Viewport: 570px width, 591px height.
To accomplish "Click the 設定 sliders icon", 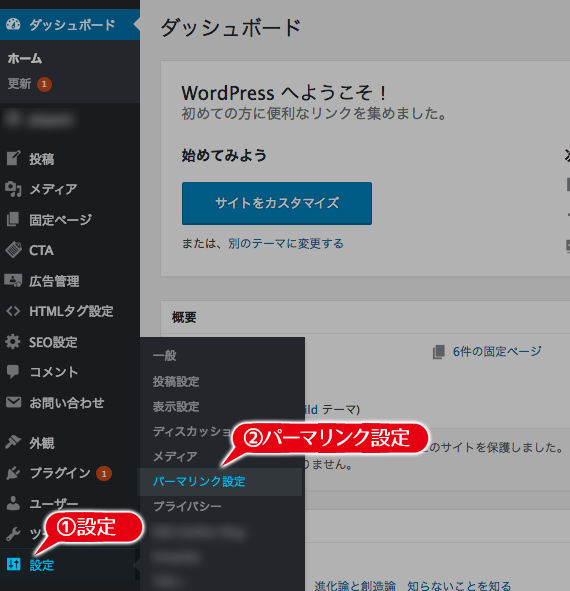I will 14,564.
